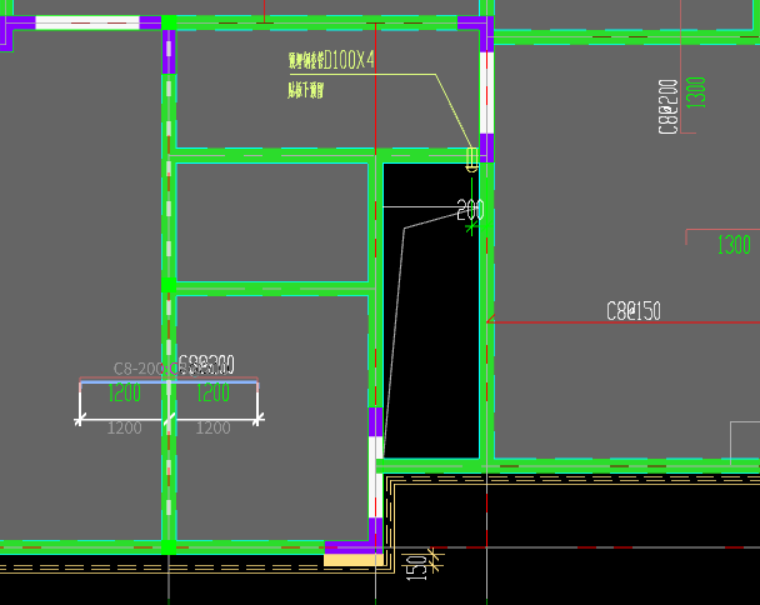760x605 pixels.
Task: Select the C8@150 rebar label
Action: (x=633, y=311)
